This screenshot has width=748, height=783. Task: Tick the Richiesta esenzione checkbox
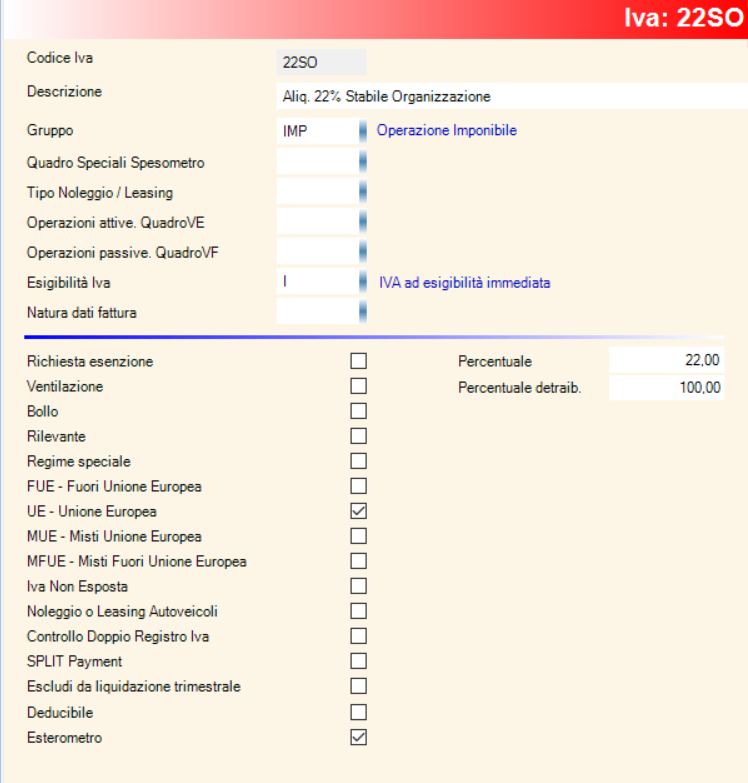click(x=359, y=361)
